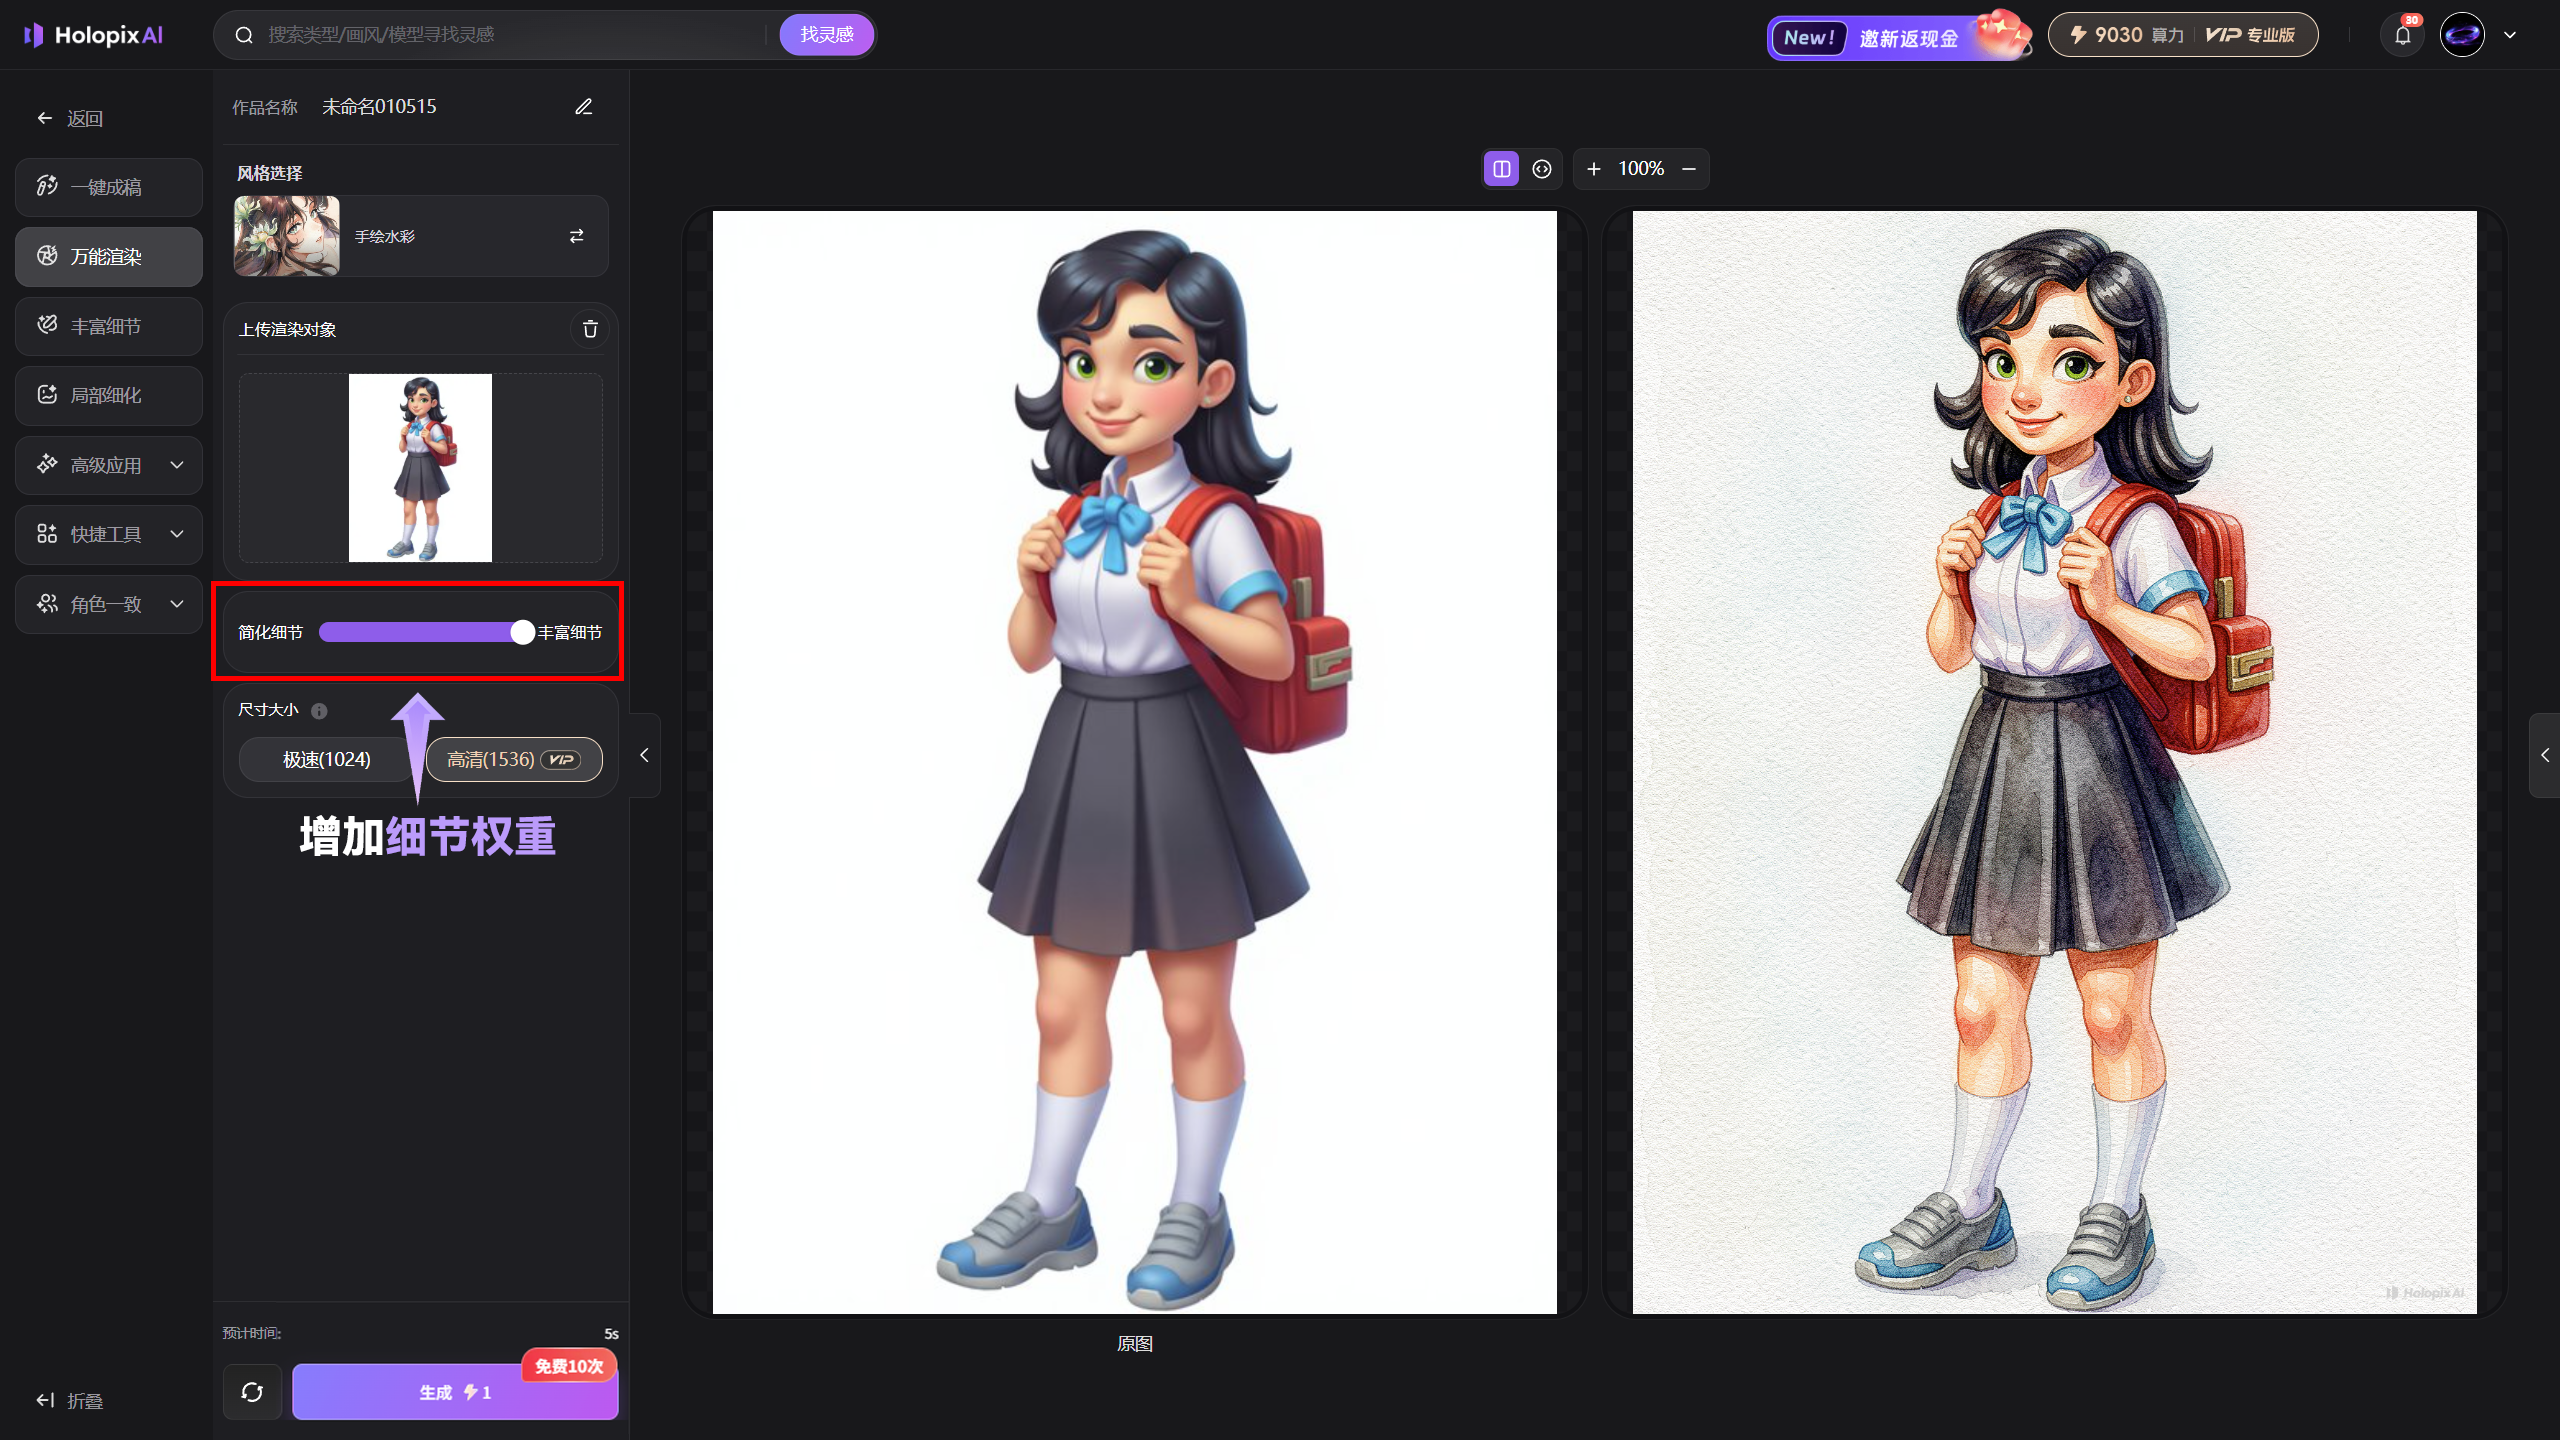2560x1440 pixels.
Task: Switch to slider compare view mode
Action: click(1542, 169)
